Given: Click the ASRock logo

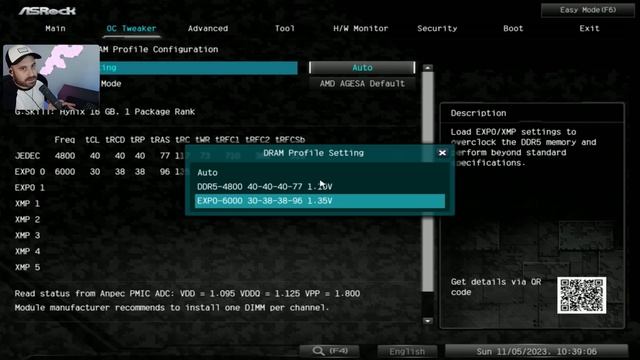Looking at the screenshot, I should (47, 11).
